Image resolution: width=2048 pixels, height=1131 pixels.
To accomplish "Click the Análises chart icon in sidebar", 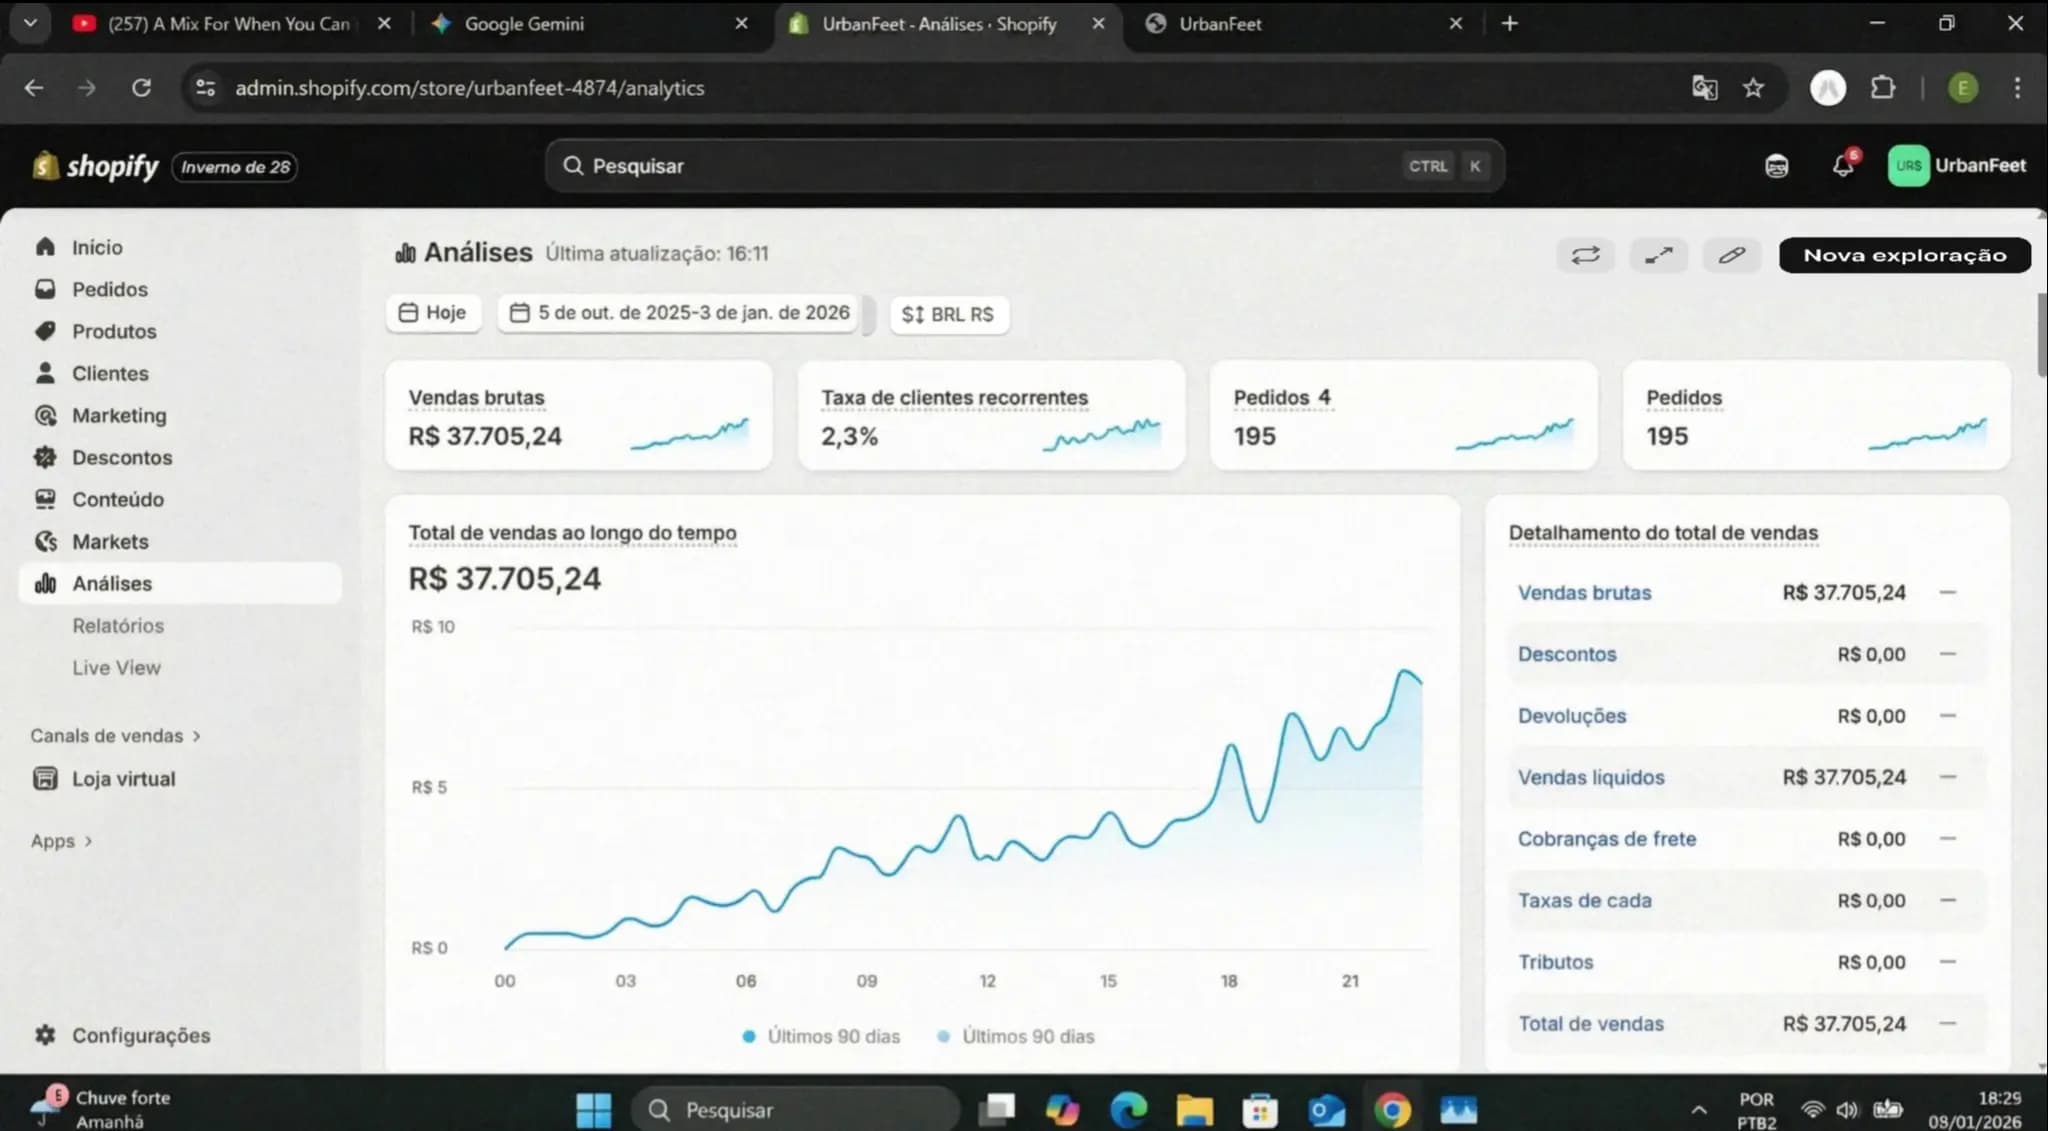I will [45, 583].
